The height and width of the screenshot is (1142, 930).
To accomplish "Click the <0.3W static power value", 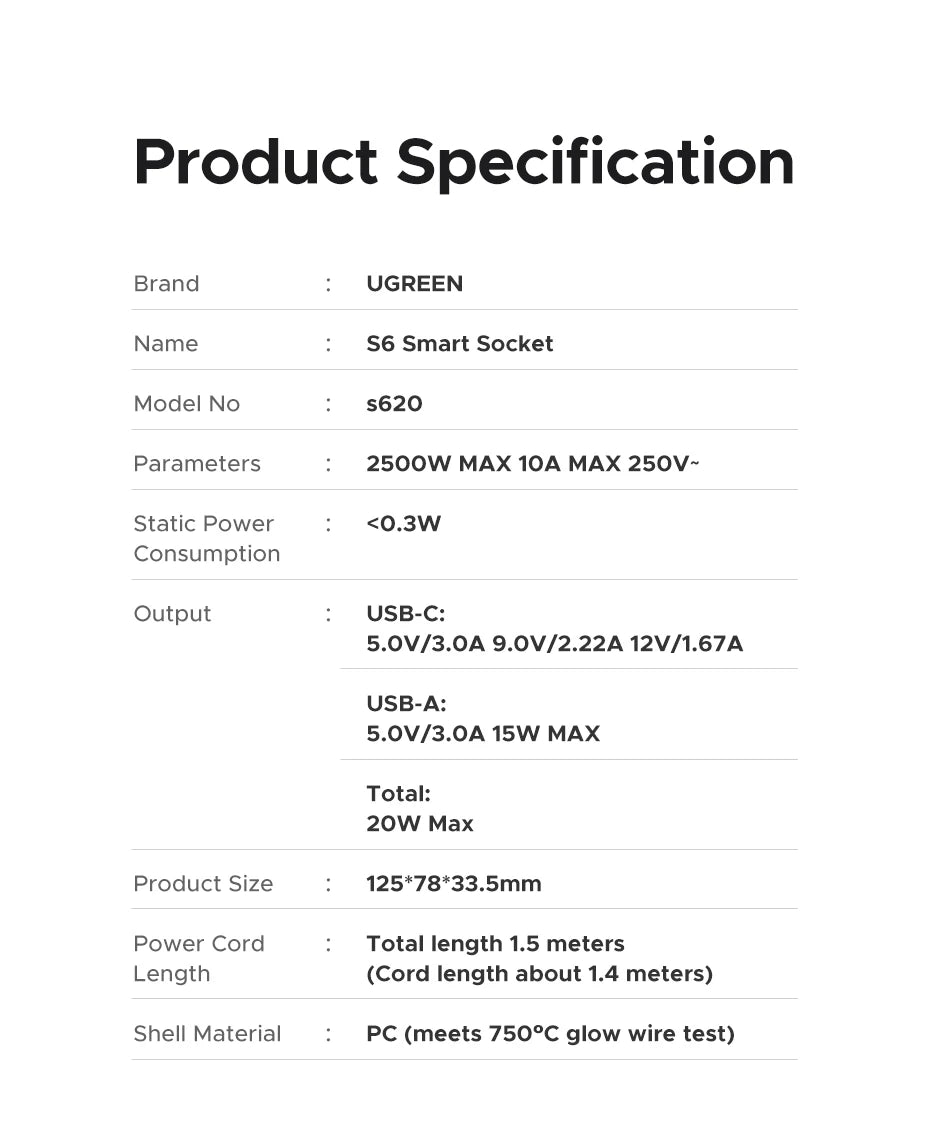I will 403,523.
